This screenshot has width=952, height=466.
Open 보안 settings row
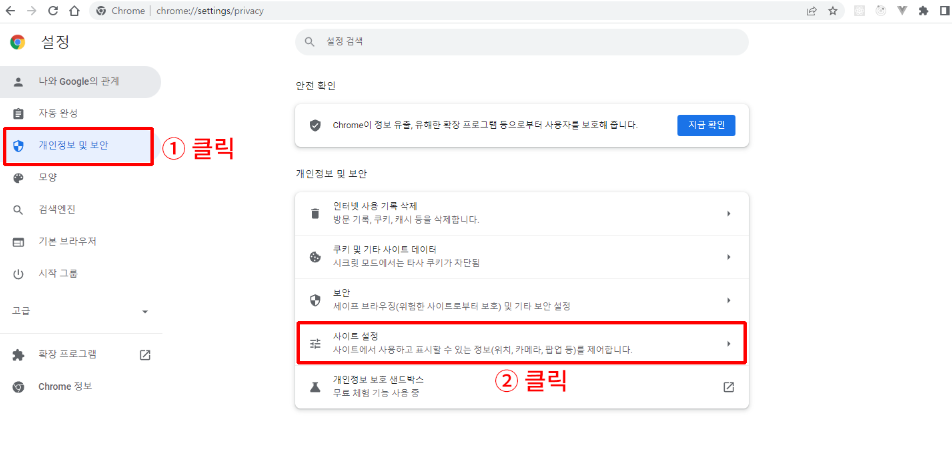[522, 300]
